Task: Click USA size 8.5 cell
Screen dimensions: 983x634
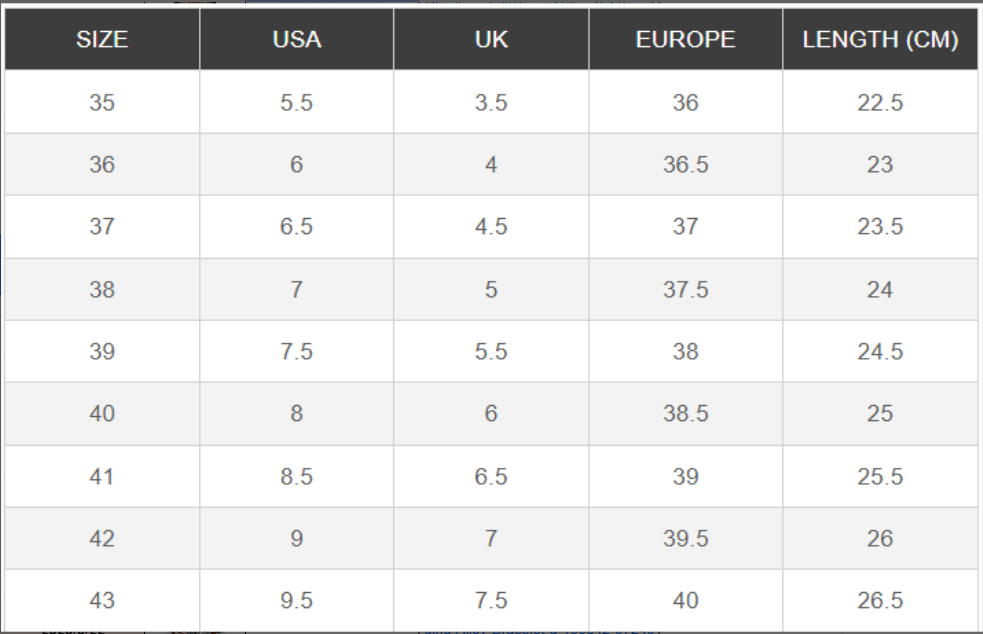Action: [x=296, y=477]
